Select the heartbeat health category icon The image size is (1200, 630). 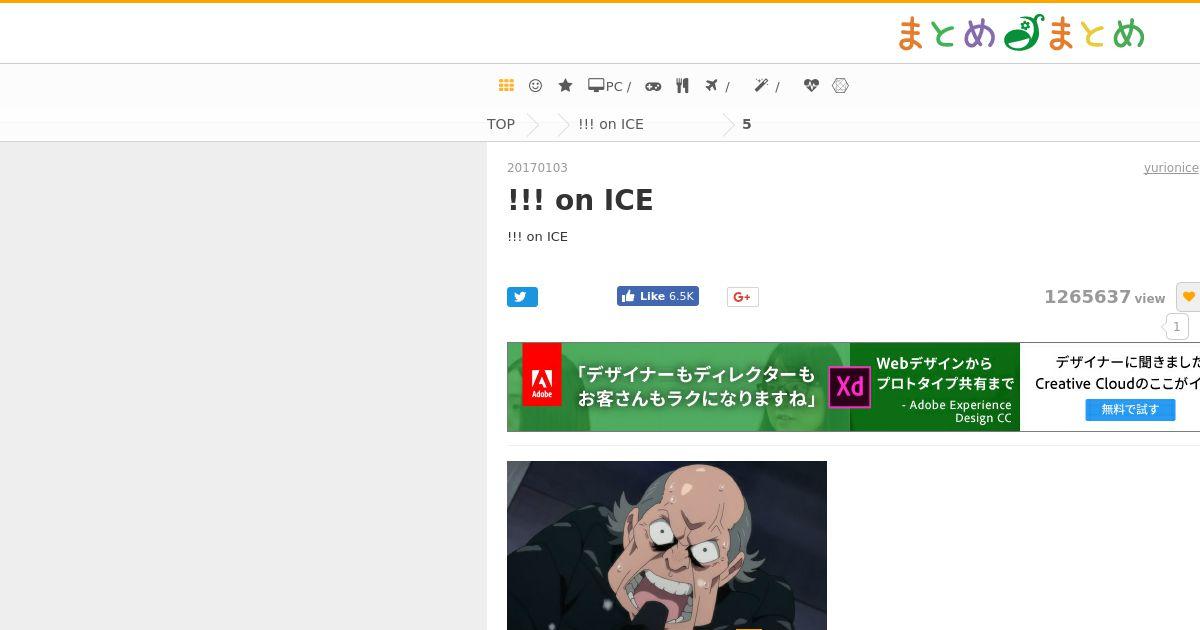pyautogui.click(x=811, y=86)
